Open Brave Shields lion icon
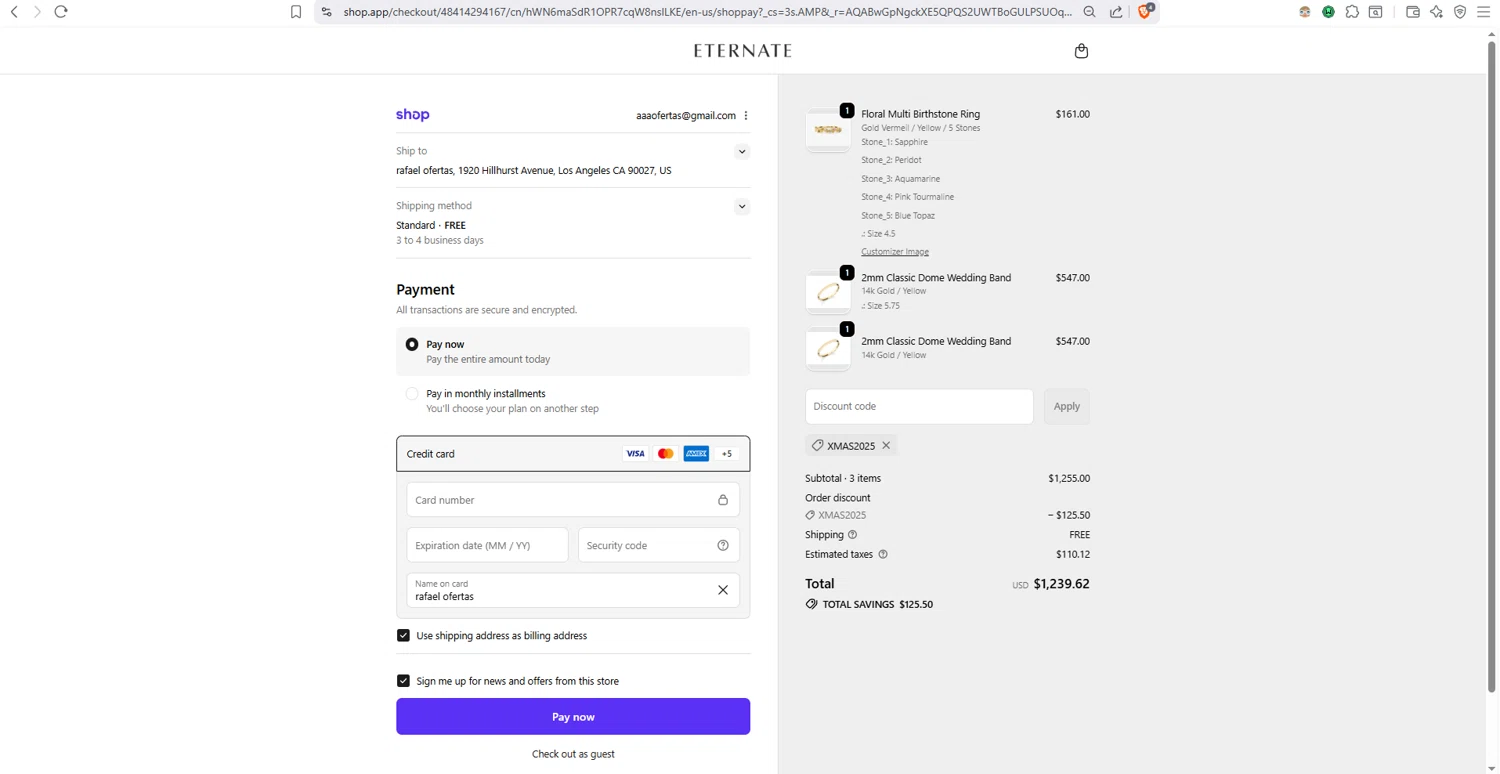Image resolution: width=1500 pixels, height=774 pixels. [x=1145, y=12]
